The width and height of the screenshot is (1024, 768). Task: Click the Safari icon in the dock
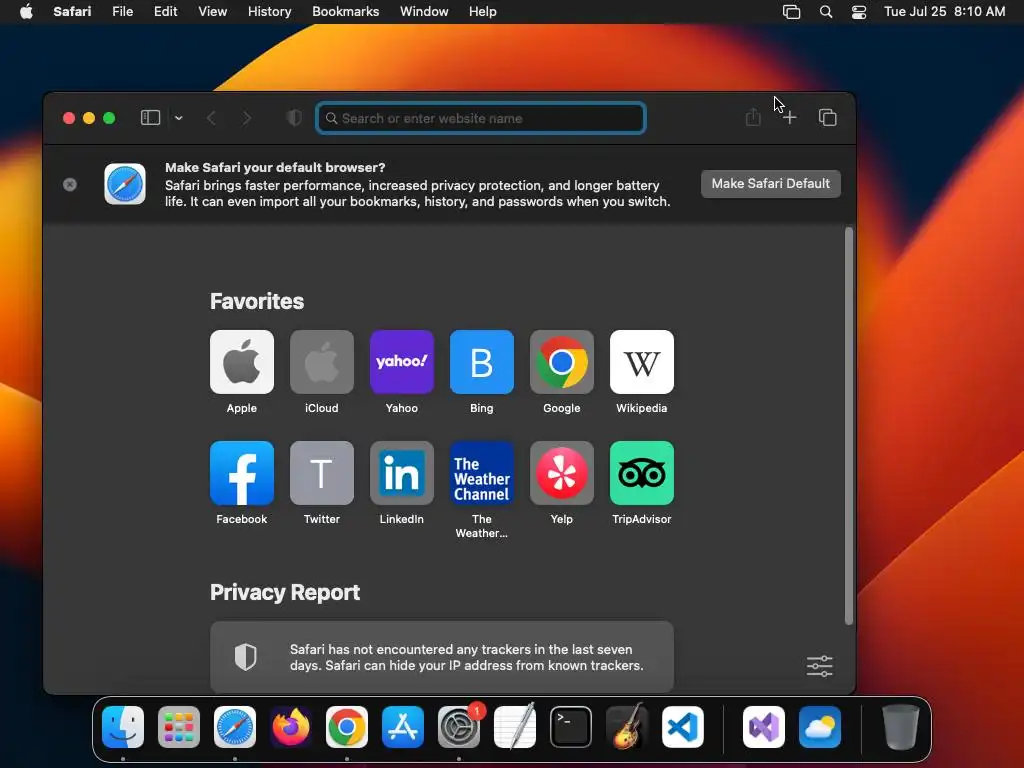[235, 727]
